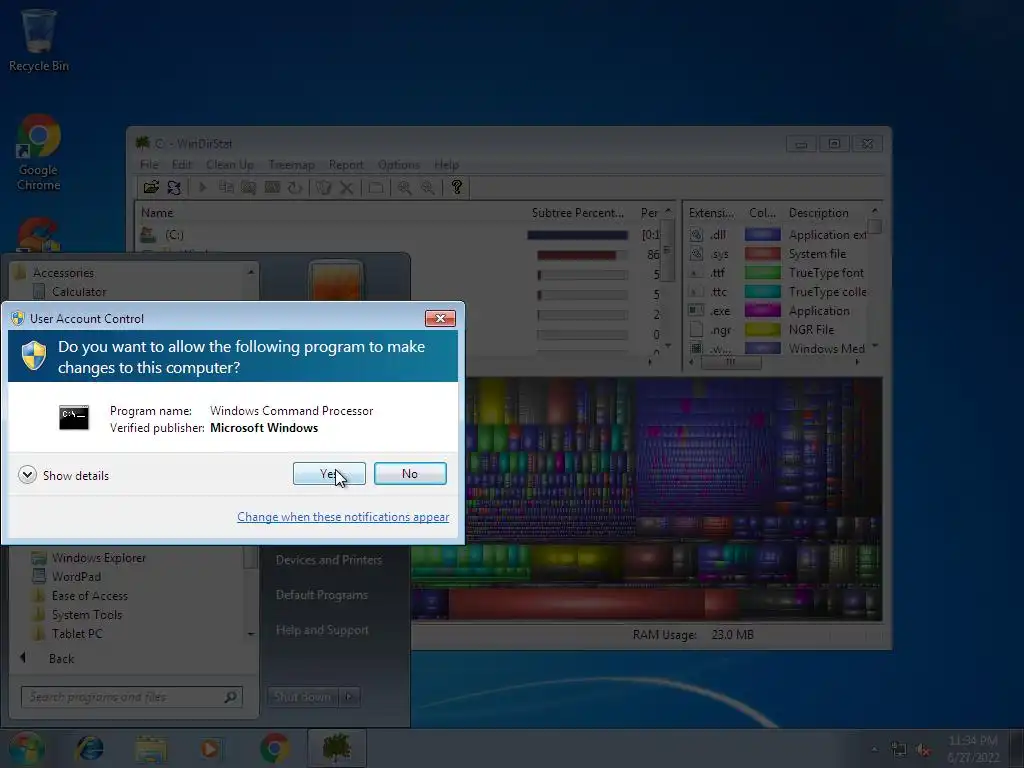Sort by Extension column header
The image size is (1024, 768).
tap(711, 213)
